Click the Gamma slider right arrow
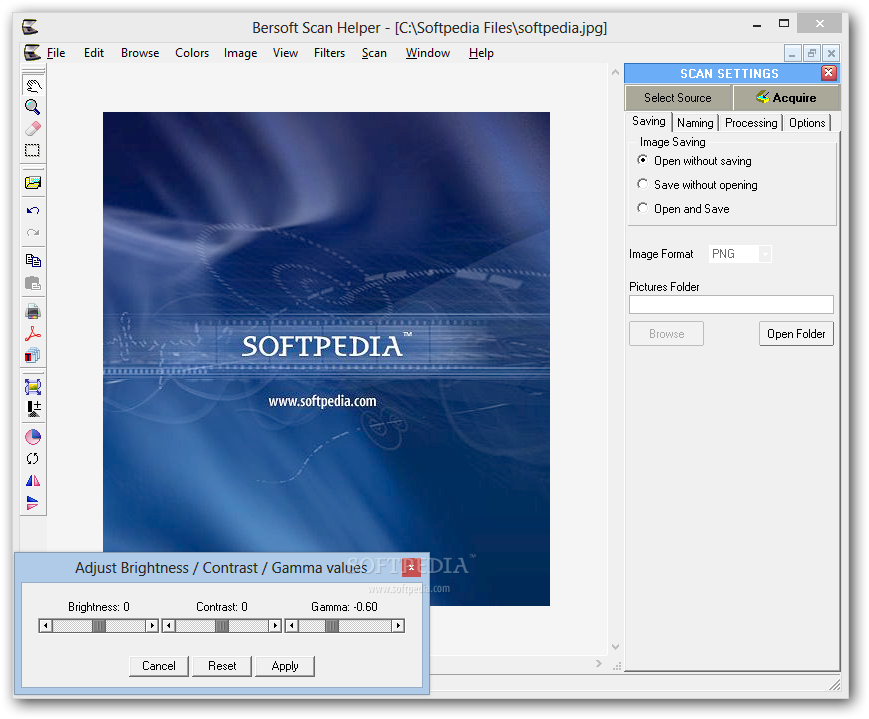The width and height of the screenshot is (869, 719). [x=398, y=626]
